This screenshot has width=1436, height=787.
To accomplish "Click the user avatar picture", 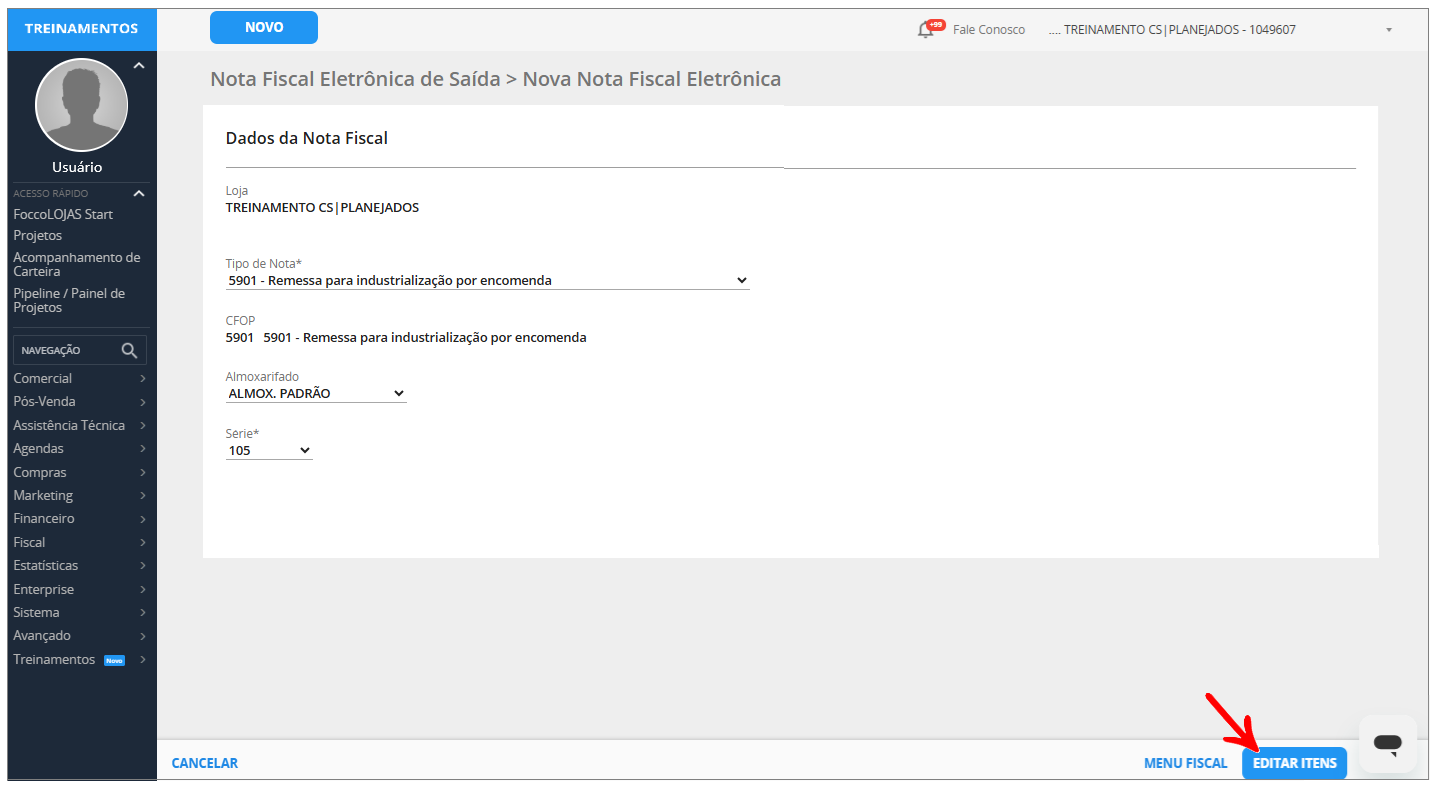I will (81, 105).
